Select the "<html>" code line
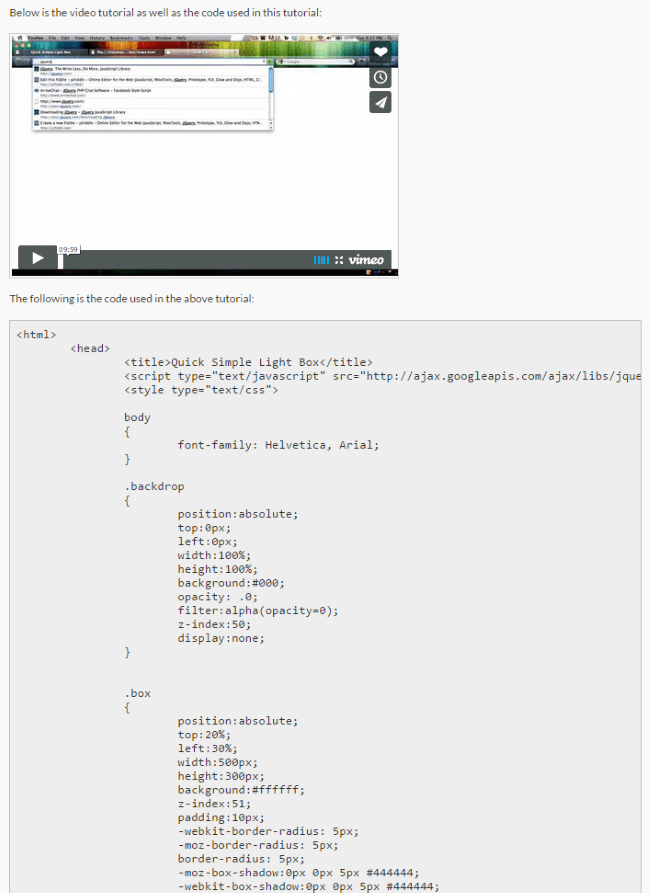The image size is (650, 893). (36, 335)
